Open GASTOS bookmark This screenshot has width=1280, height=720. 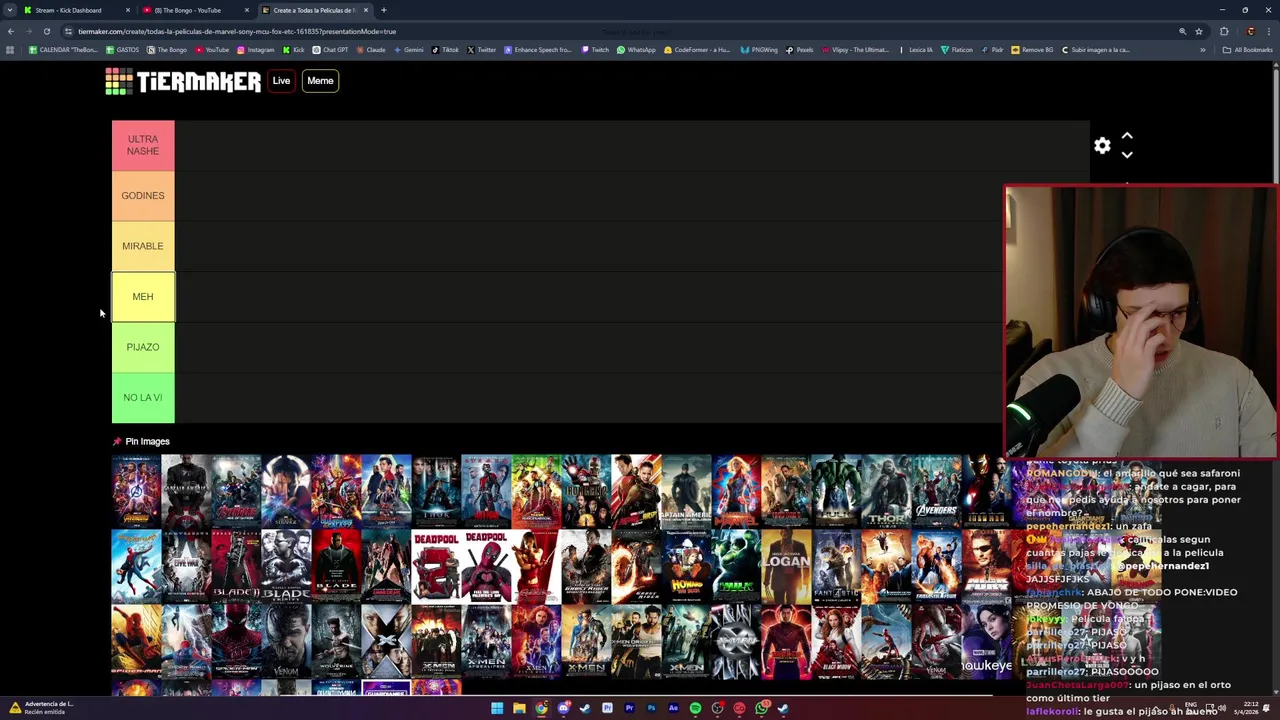[x=123, y=50]
